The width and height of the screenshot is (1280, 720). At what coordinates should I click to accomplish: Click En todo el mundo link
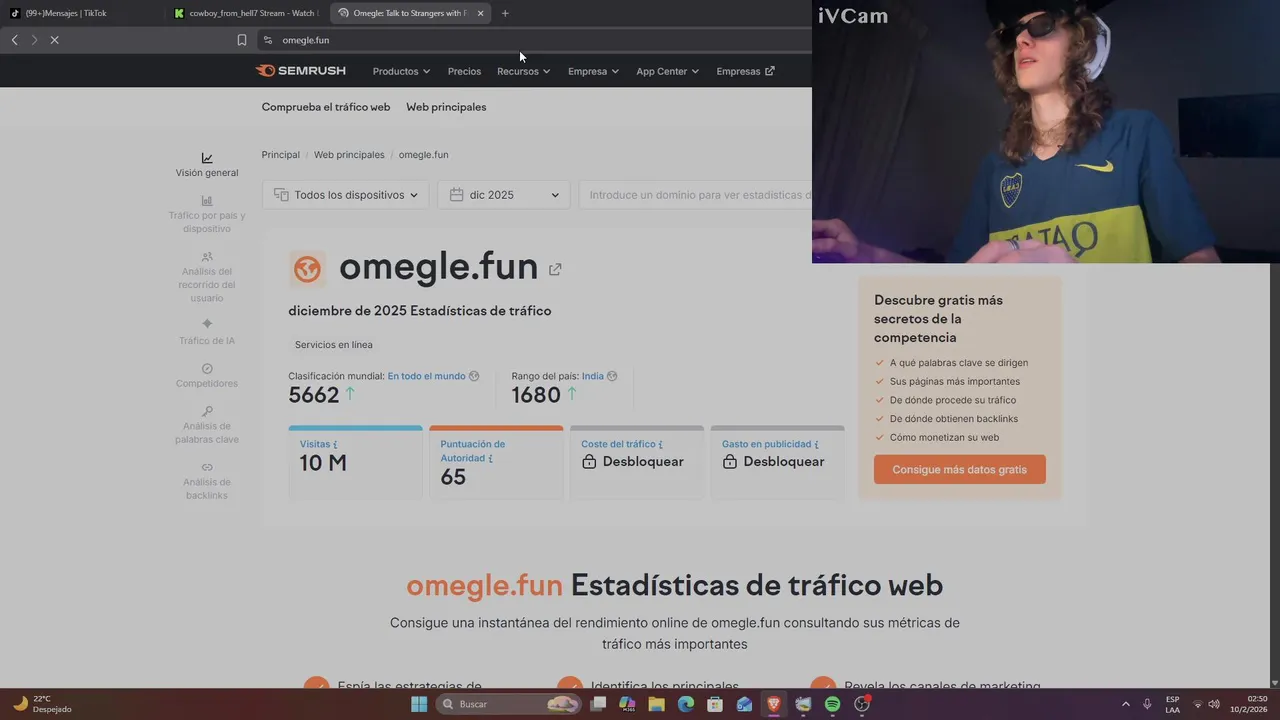[426, 376]
